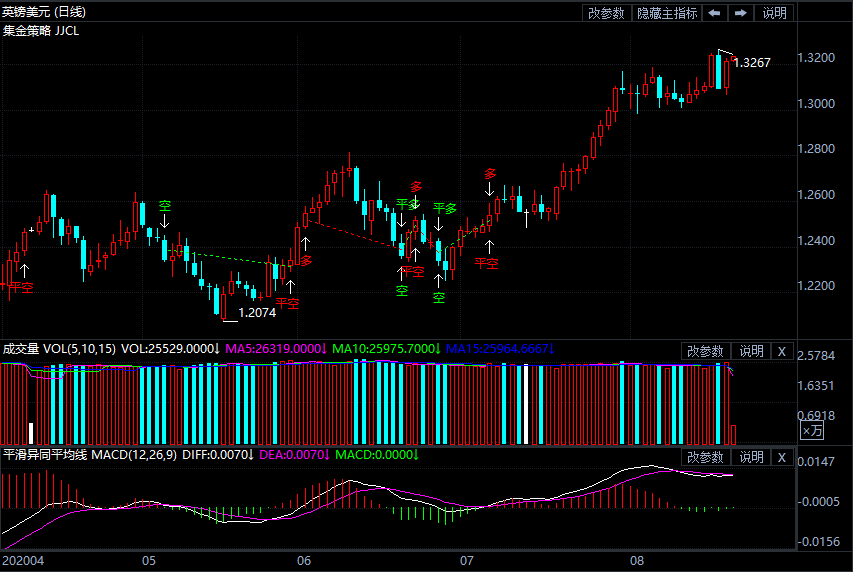The height and width of the screenshot is (572, 853).
Task: Click the ×万 unit button
Action: click(813, 431)
